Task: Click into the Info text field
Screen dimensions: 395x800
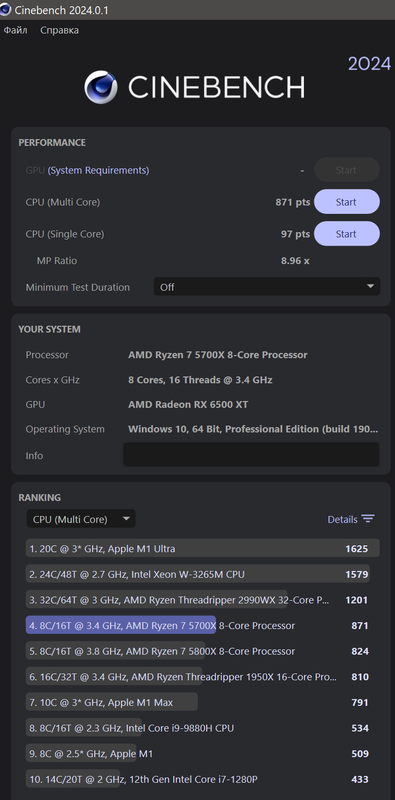Action: (x=251, y=455)
